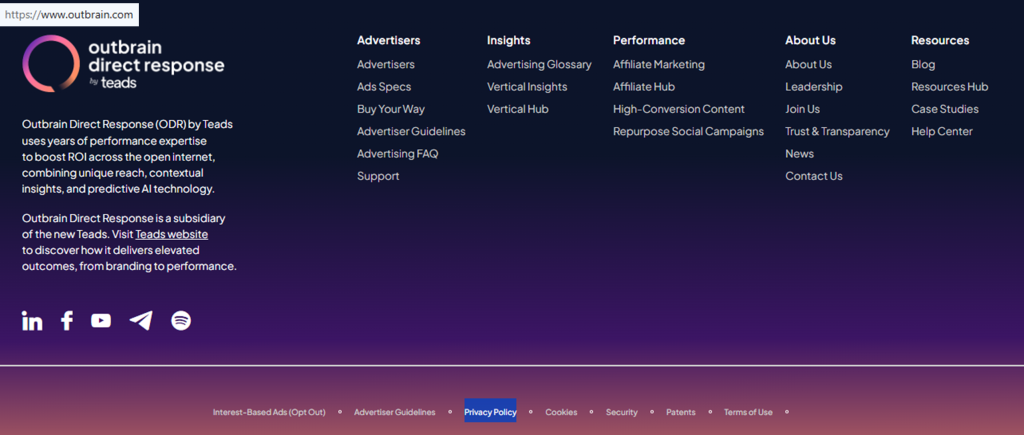This screenshot has height=435, width=1024.
Task: Go to Buy Your Way
Action: pyautogui.click(x=391, y=109)
